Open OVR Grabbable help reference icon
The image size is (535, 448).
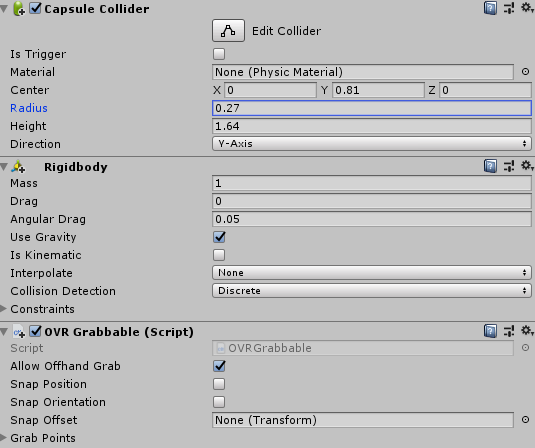[x=490, y=331]
